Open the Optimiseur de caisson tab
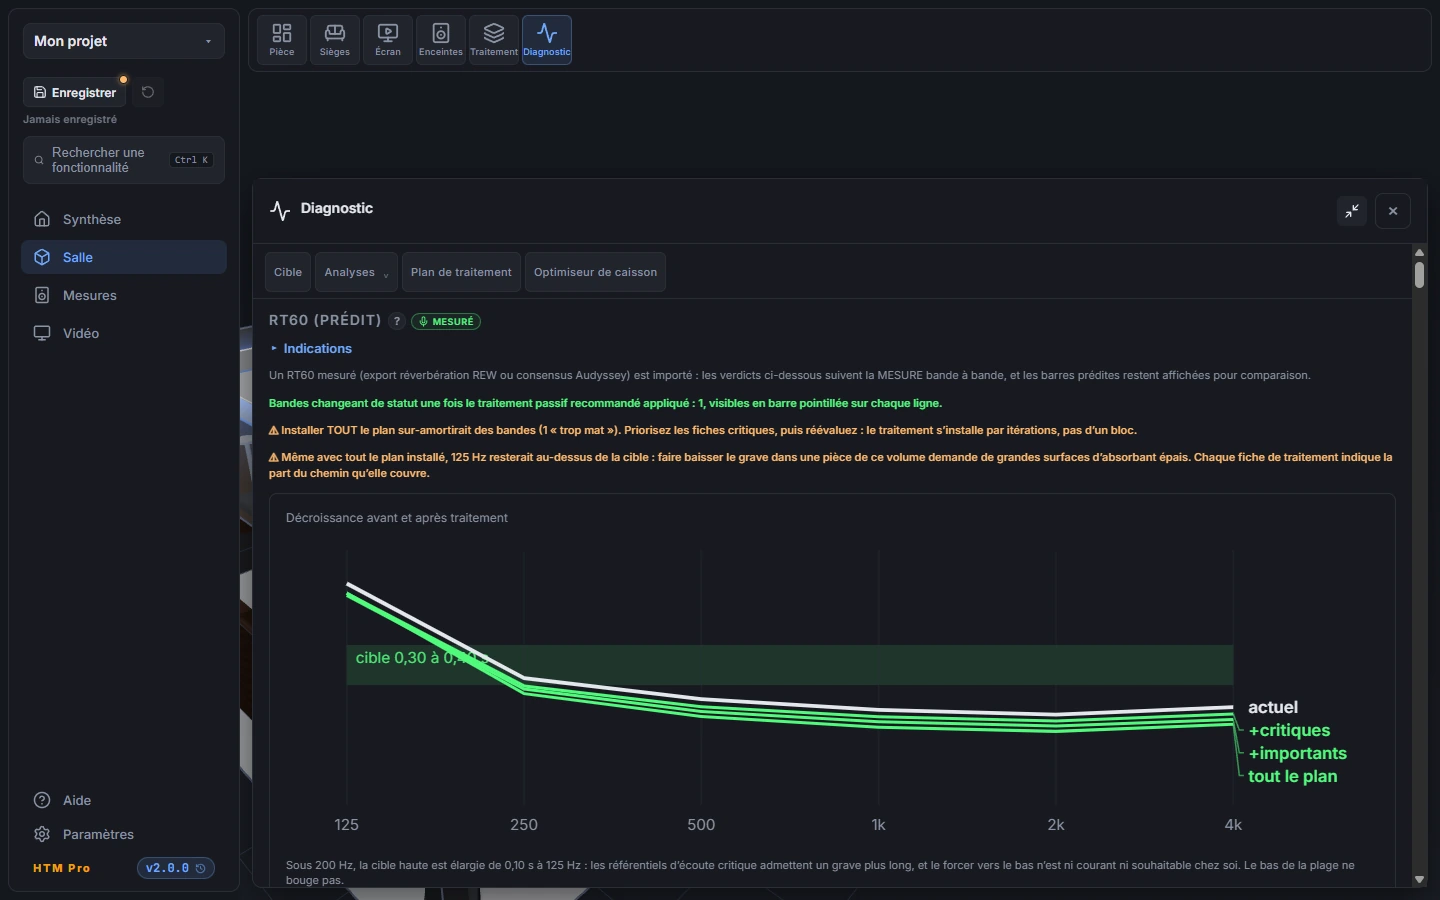The width and height of the screenshot is (1440, 900). (x=595, y=272)
